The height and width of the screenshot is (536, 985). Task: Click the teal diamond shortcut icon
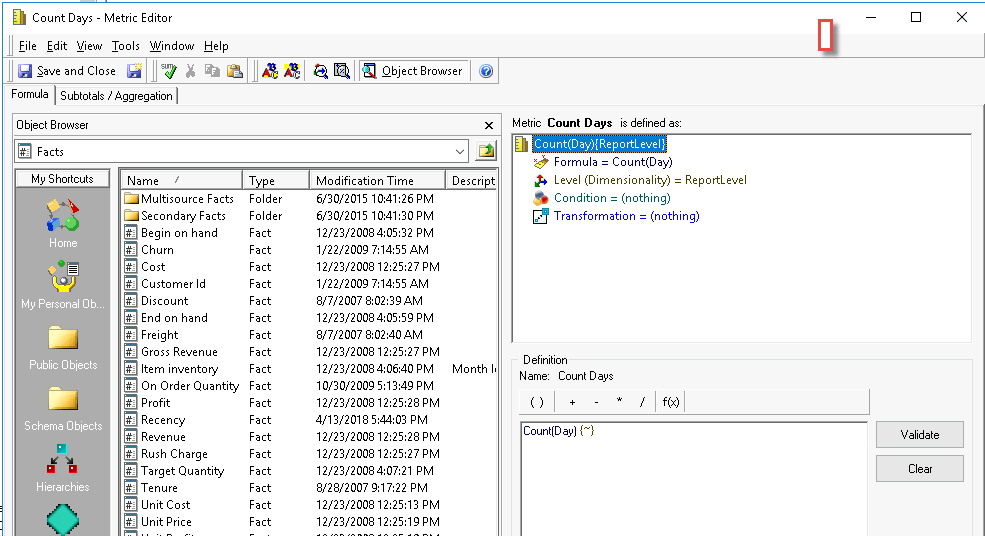pyautogui.click(x=63, y=519)
